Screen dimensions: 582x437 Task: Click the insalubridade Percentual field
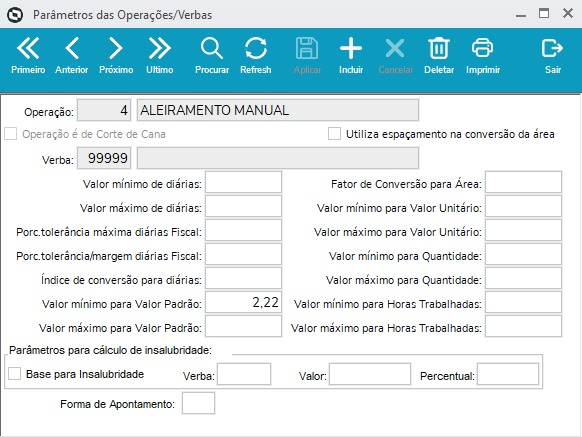[508, 374]
